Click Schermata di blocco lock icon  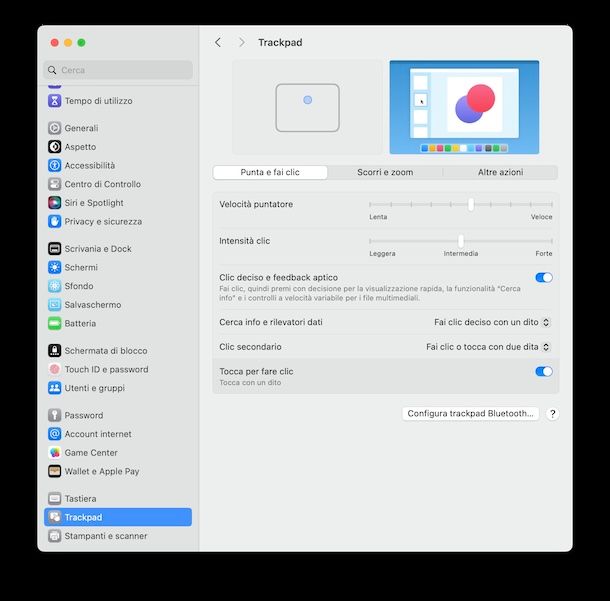(54, 350)
